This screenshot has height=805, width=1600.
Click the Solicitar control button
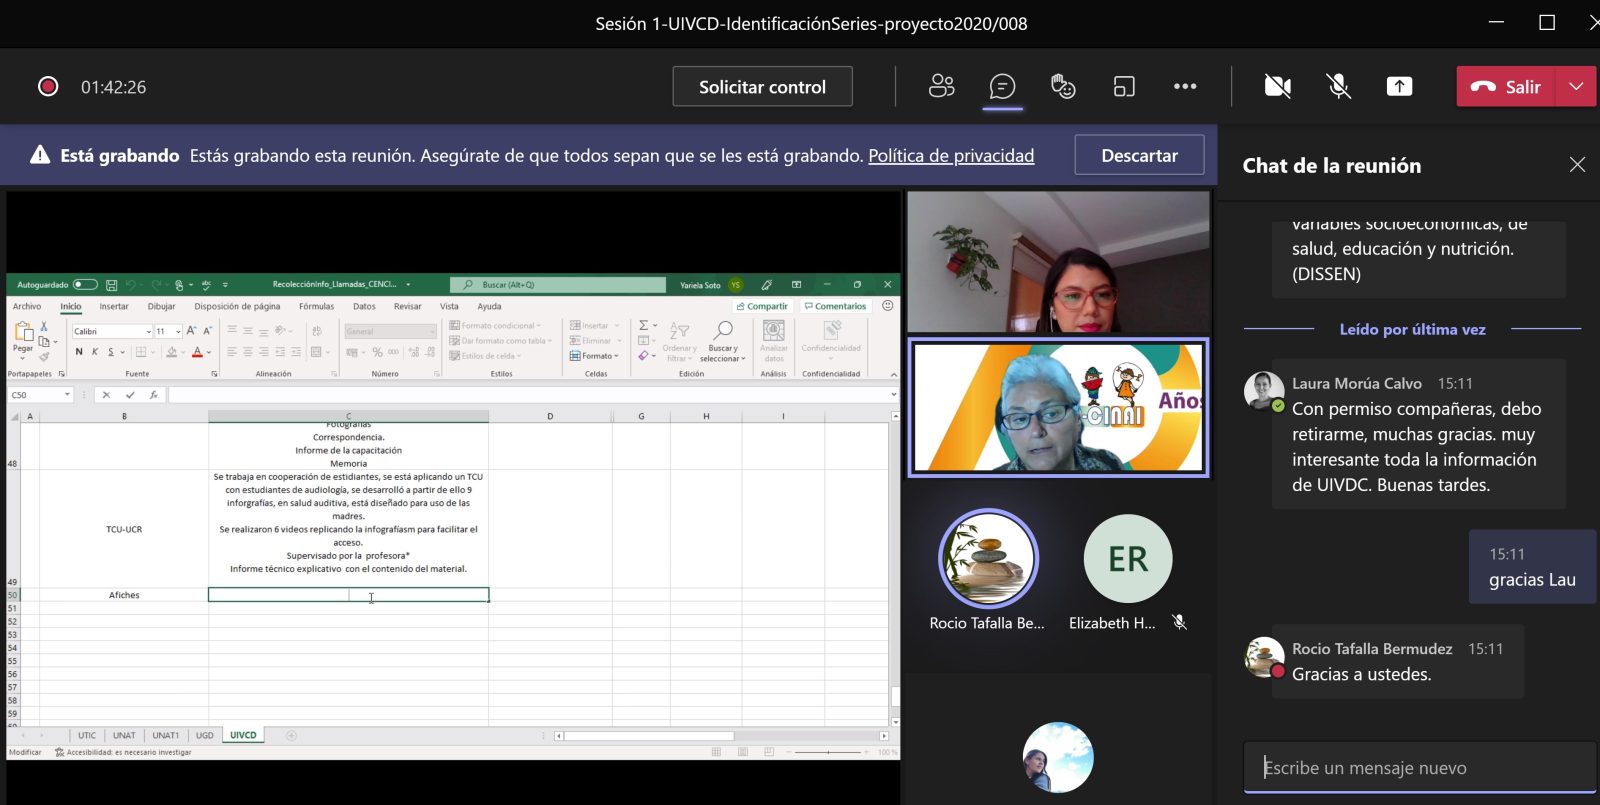762,87
